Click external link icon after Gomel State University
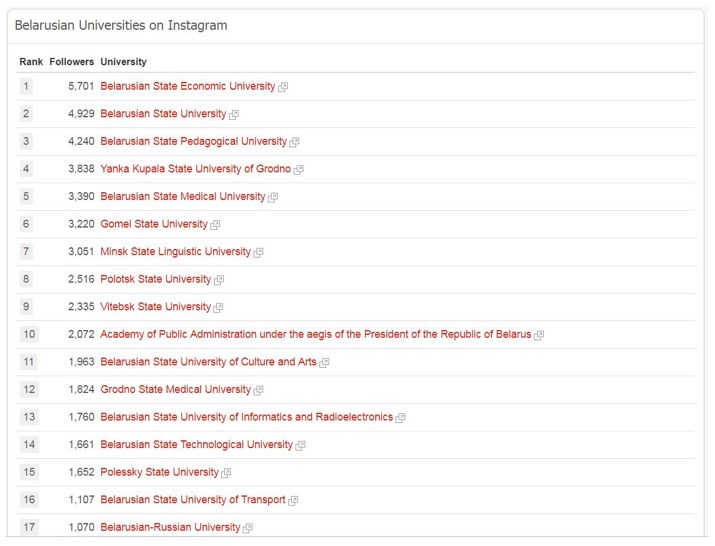The height and width of the screenshot is (546, 715). coord(215,224)
